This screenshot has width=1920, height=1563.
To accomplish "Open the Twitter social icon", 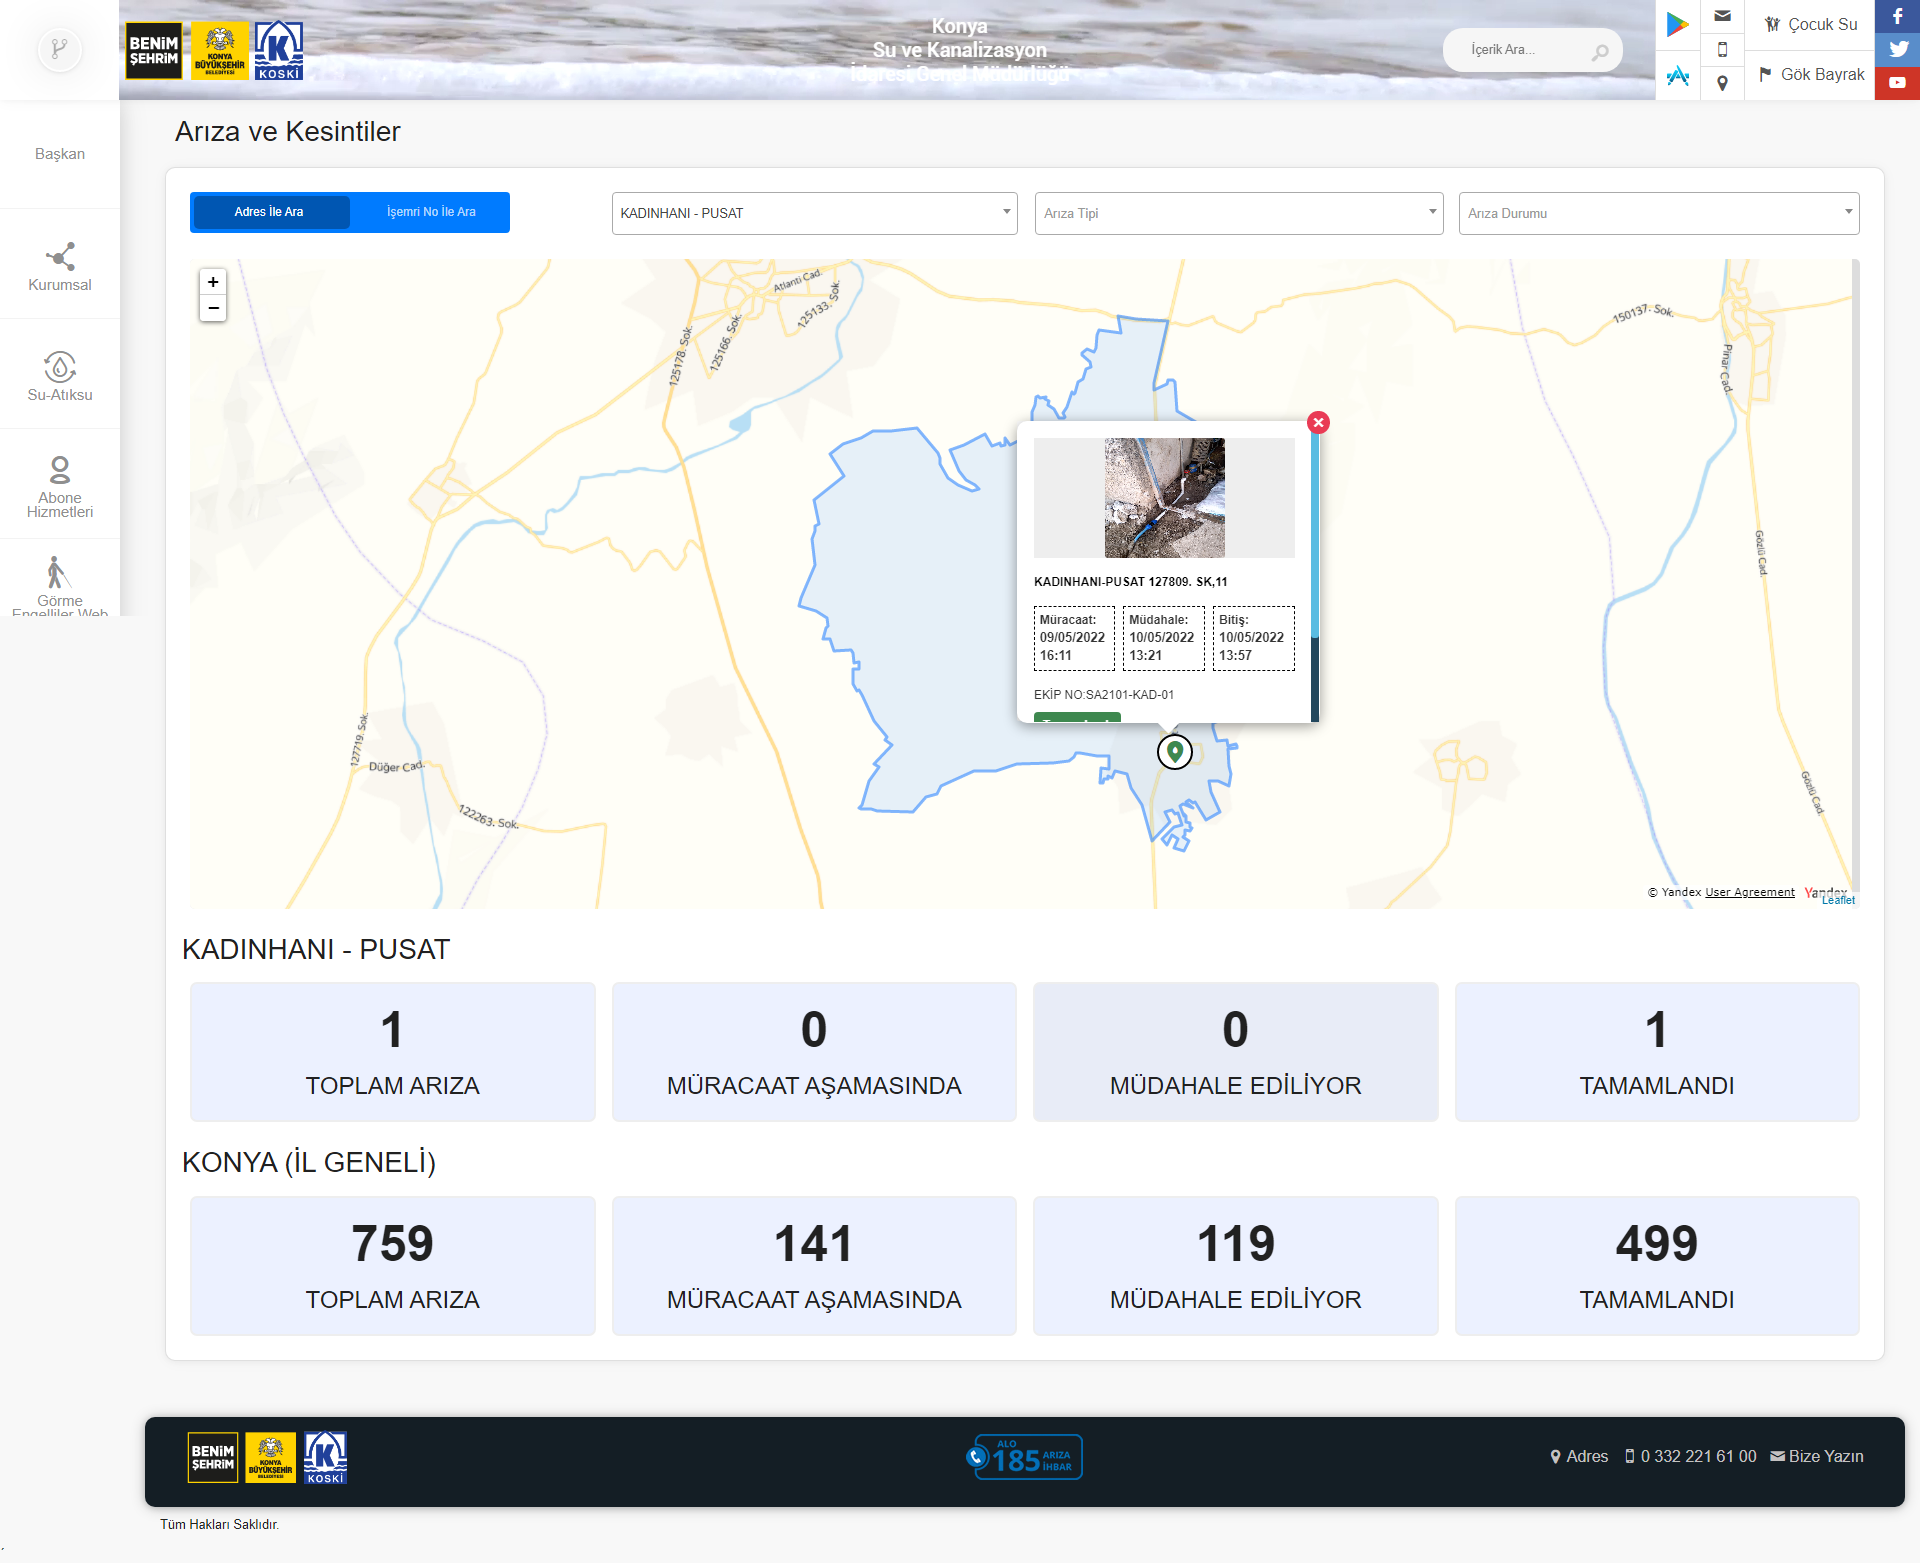I will [x=1897, y=49].
